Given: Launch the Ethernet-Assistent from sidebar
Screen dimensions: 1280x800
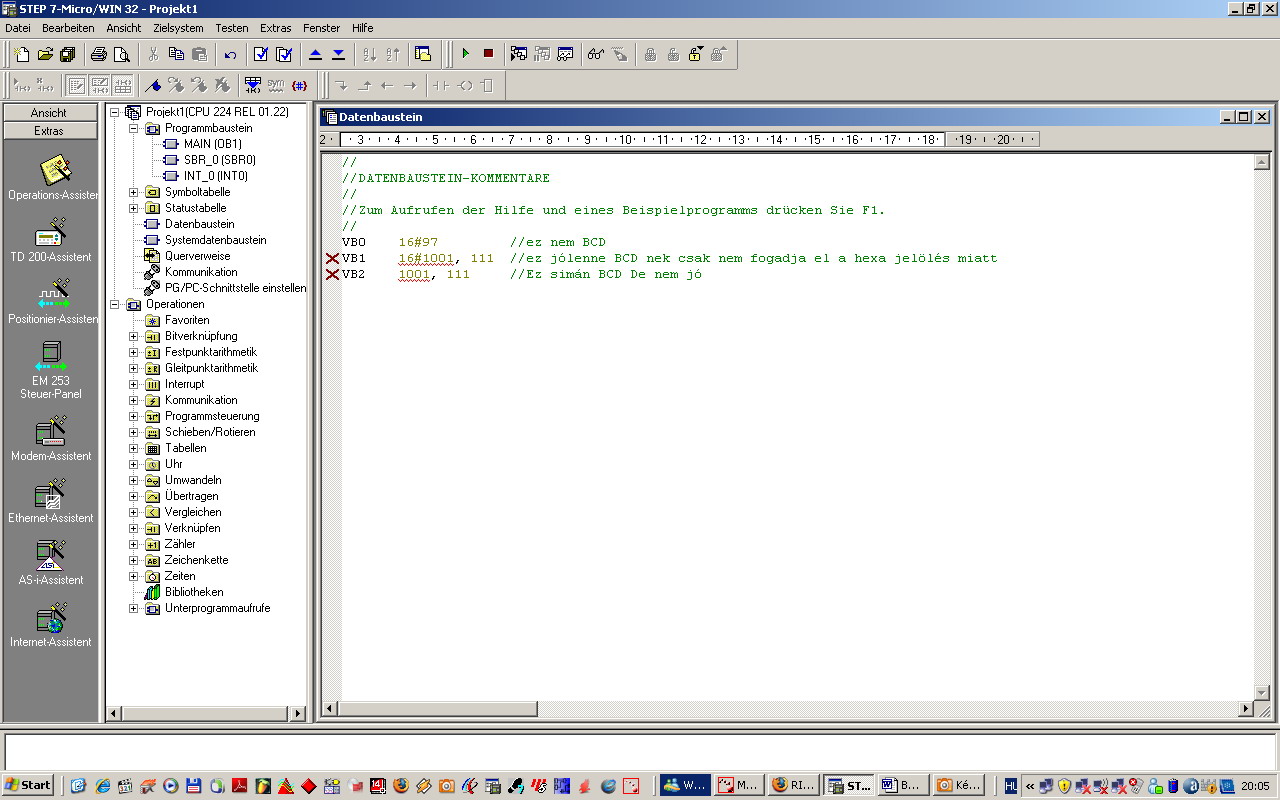Looking at the screenshot, I should point(51,496).
